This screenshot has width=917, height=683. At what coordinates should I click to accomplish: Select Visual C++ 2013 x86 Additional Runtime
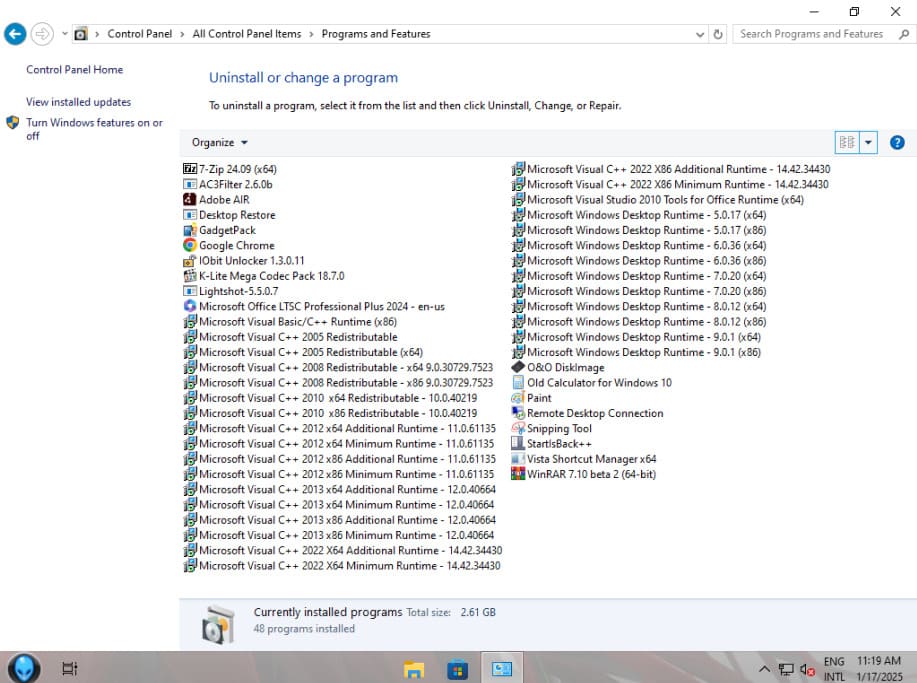[340, 520]
